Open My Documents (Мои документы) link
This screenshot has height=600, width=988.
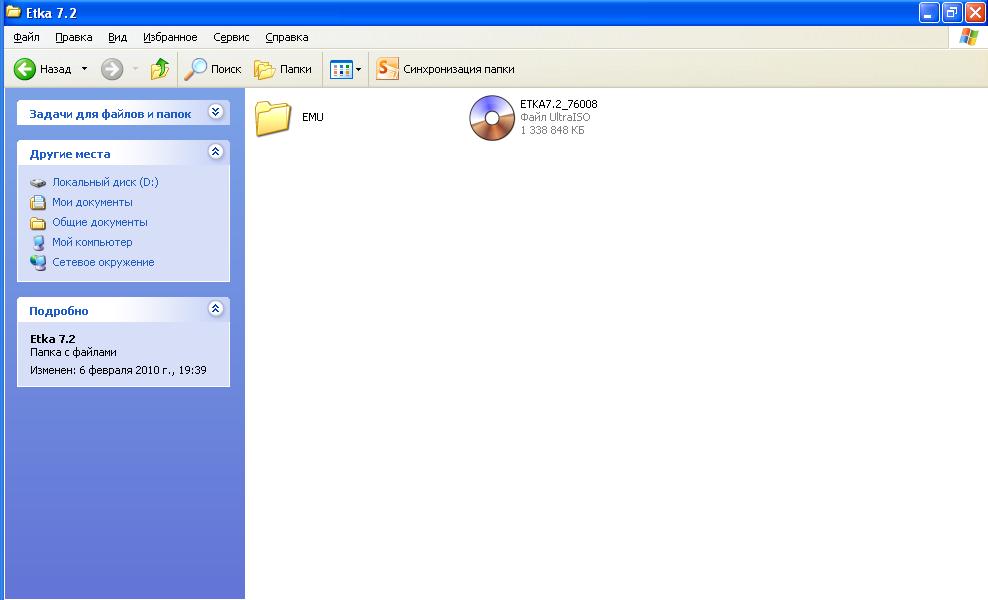[x=92, y=202]
